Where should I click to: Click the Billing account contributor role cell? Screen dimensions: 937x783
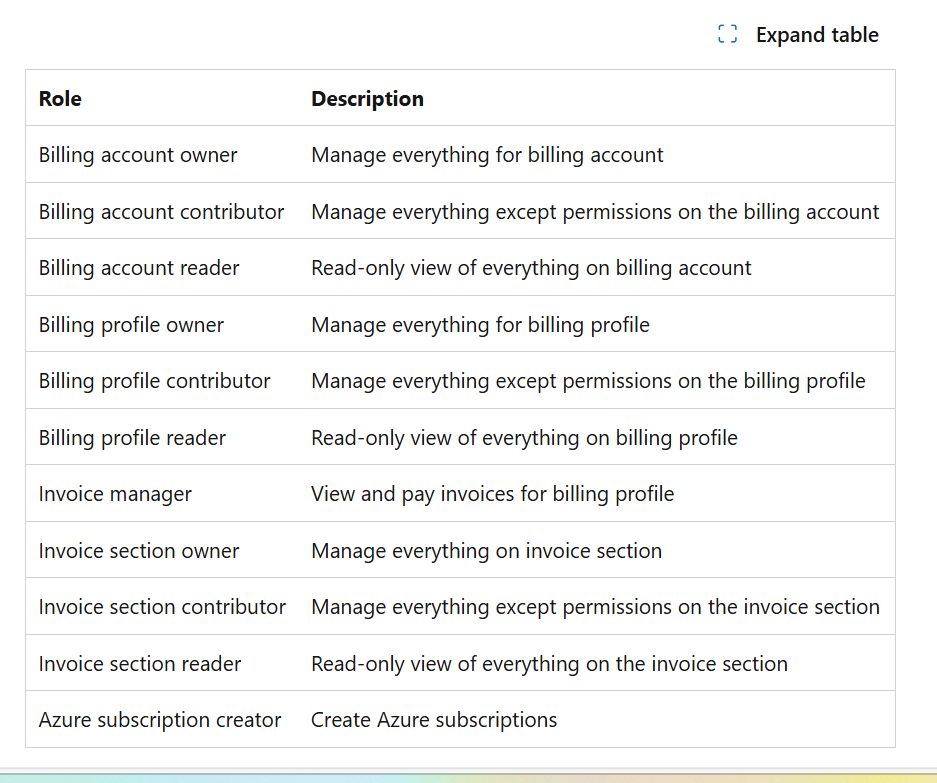161,212
